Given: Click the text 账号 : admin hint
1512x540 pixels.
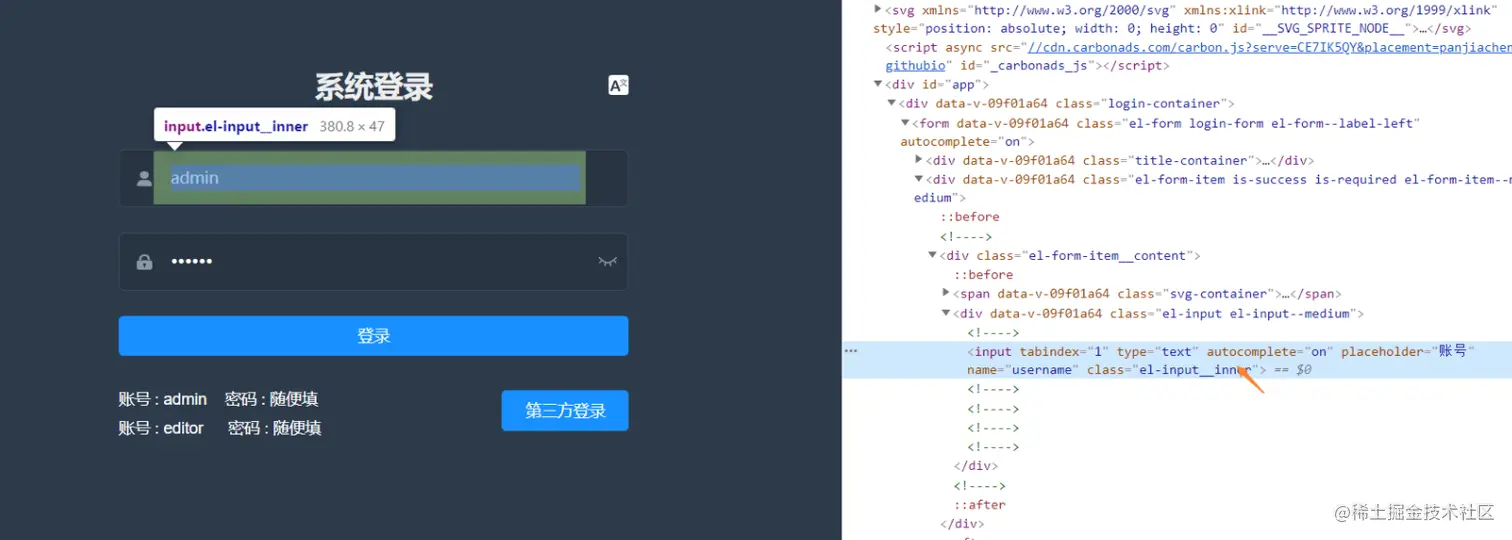Looking at the screenshot, I should (x=163, y=399).
